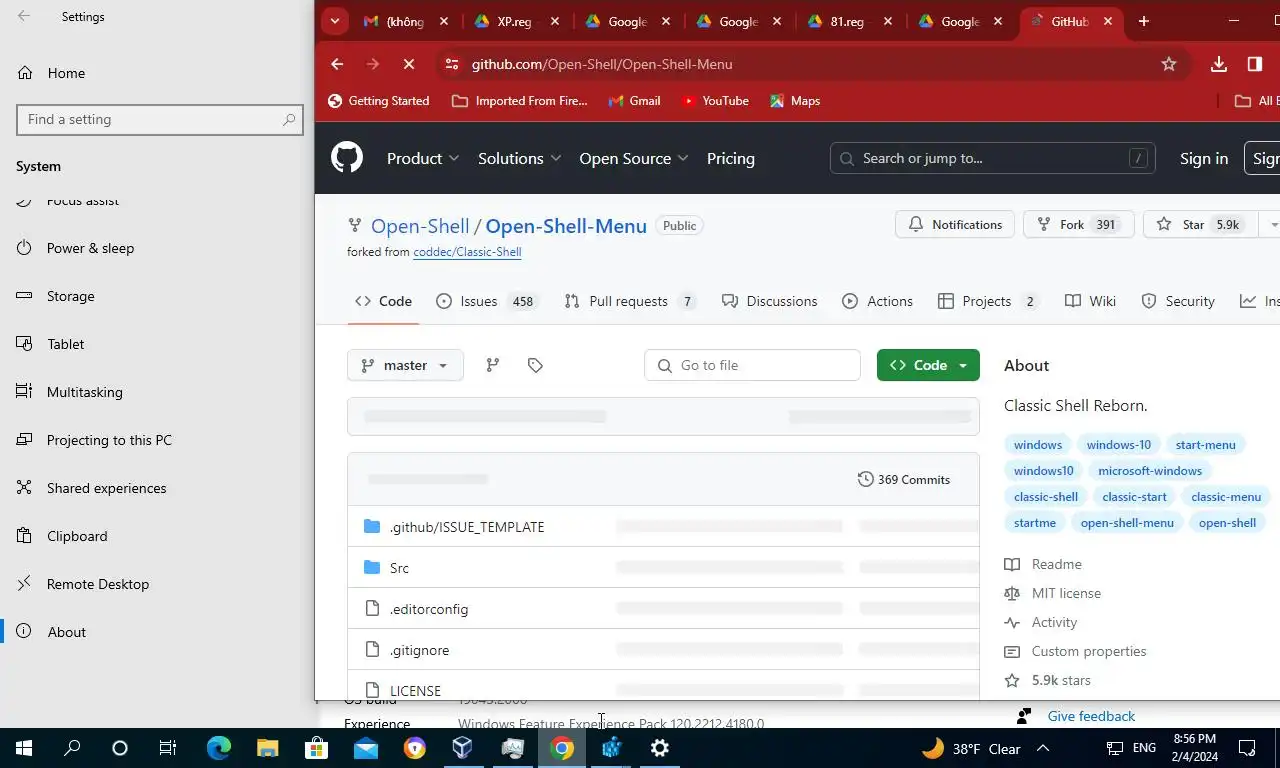This screenshot has width=1280, height=768.
Task: Open notification center icon
Action: point(1247,748)
